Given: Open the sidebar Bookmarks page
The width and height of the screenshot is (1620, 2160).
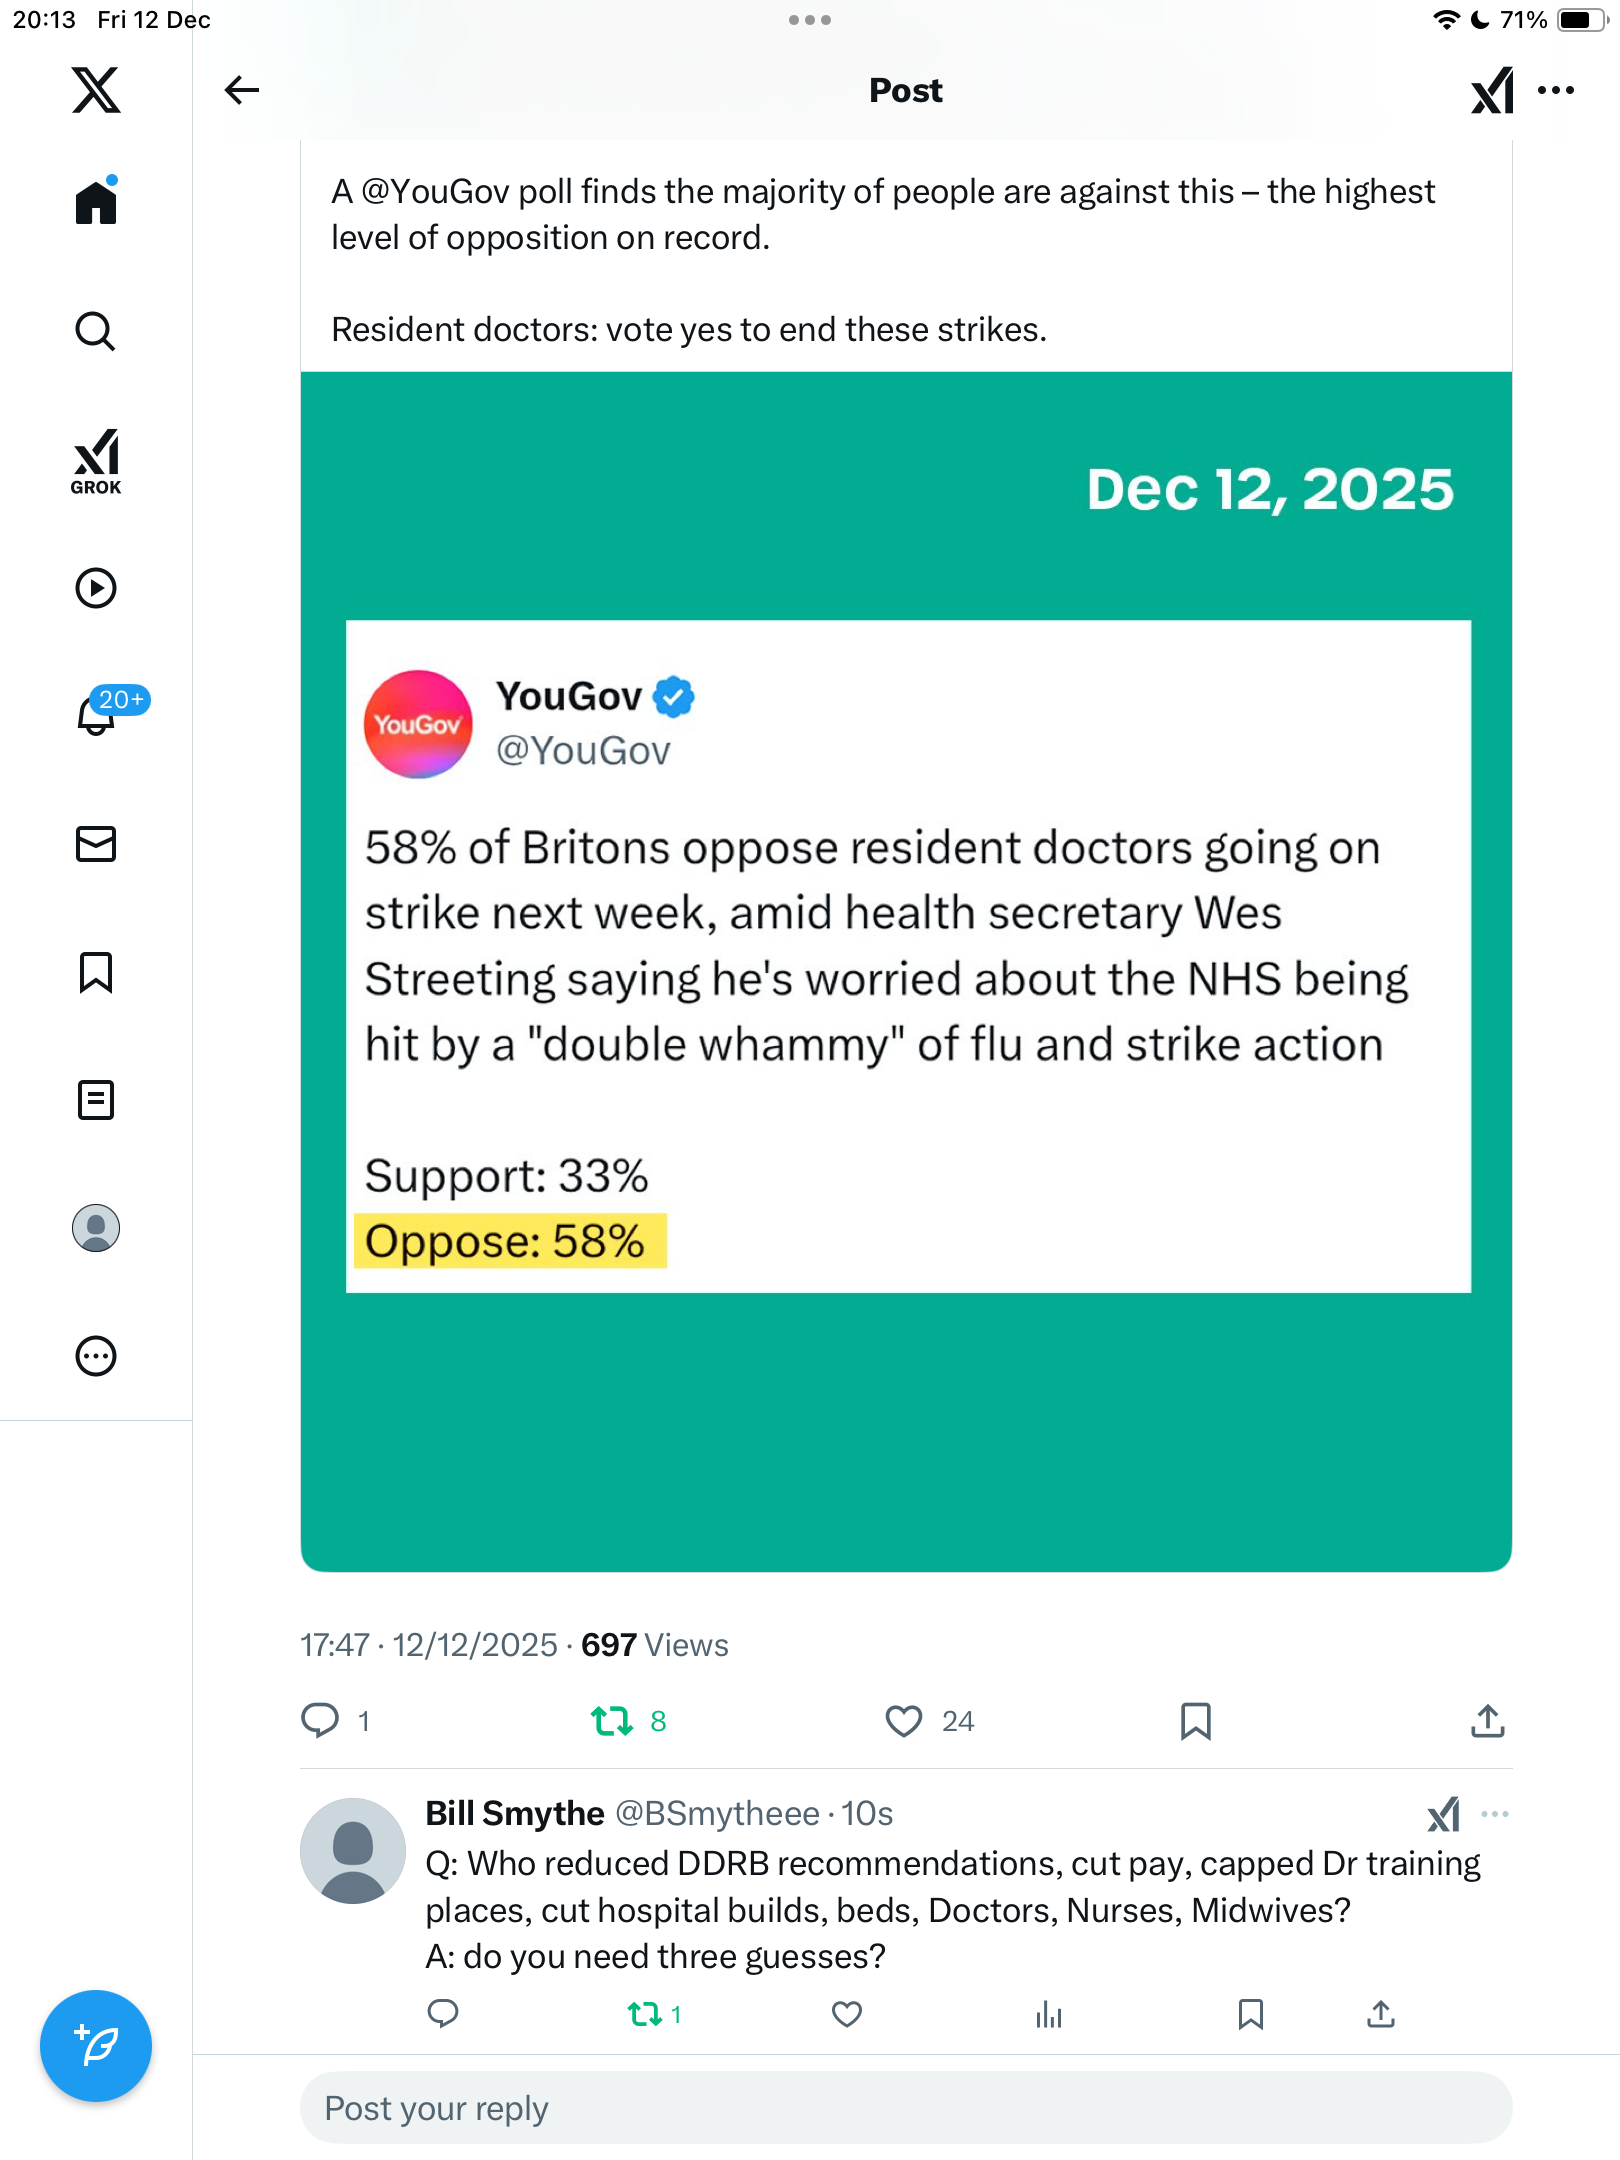Looking at the screenshot, I should tap(96, 972).
